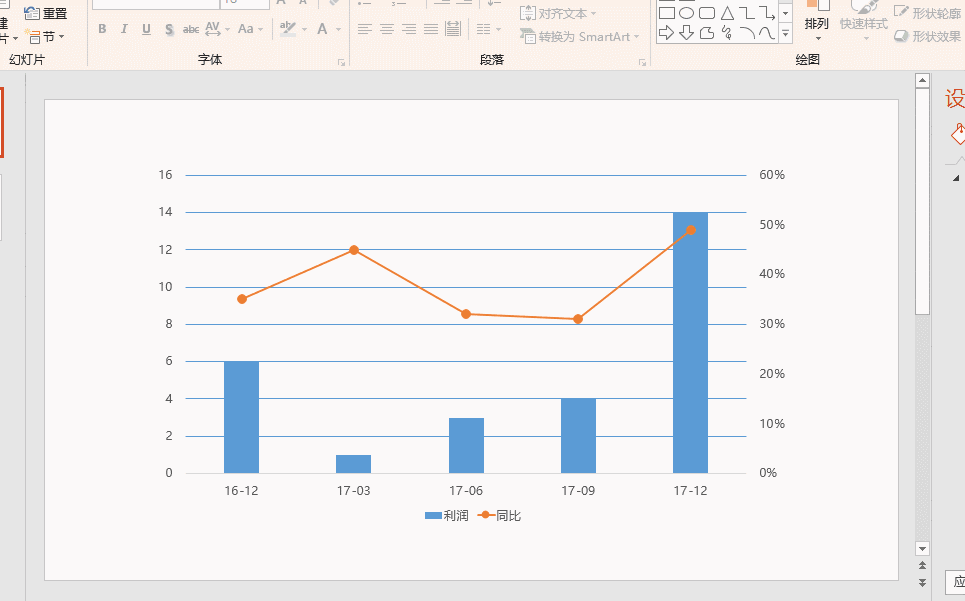The height and width of the screenshot is (601, 965).
Task: Select the Oval shape
Action: click(x=687, y=13)
